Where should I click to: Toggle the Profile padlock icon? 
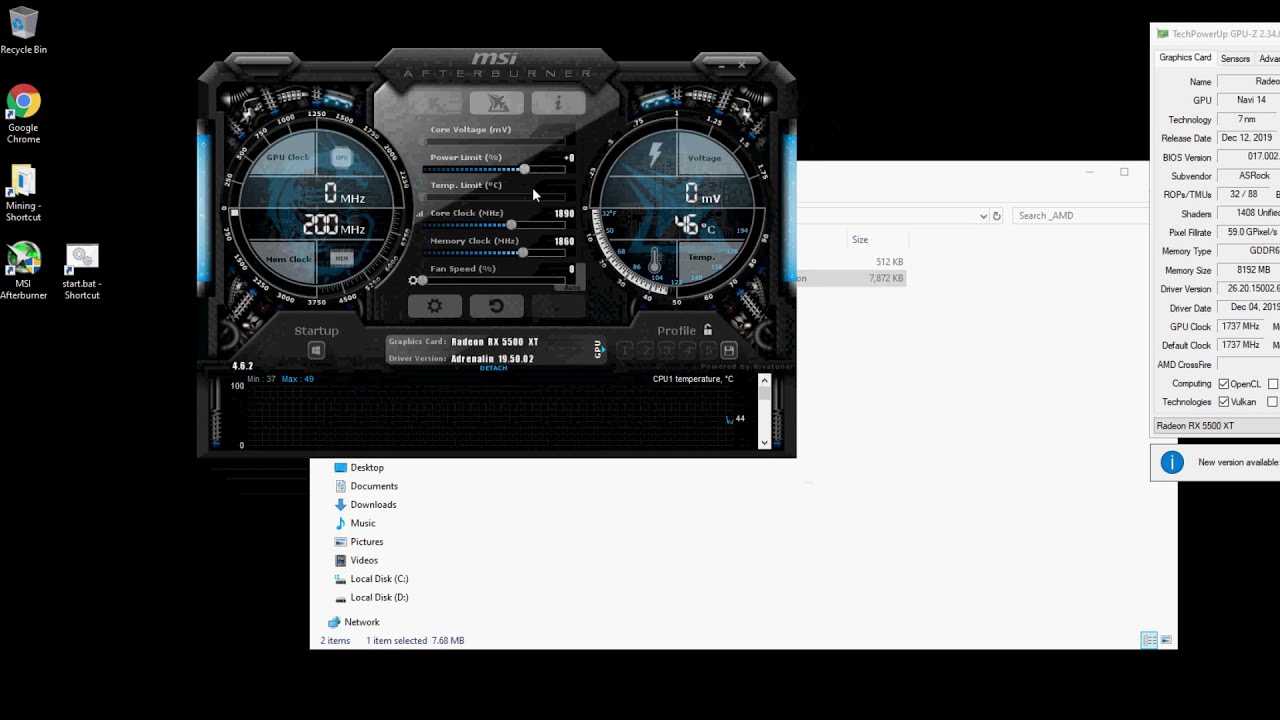[708, 330]
